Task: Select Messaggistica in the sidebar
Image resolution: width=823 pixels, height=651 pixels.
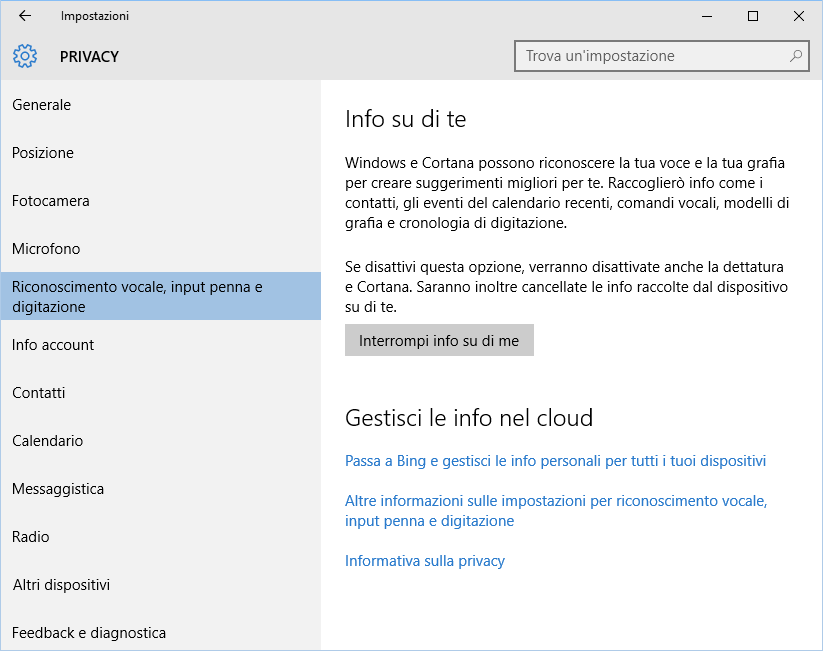Action: tap(161, 489)
